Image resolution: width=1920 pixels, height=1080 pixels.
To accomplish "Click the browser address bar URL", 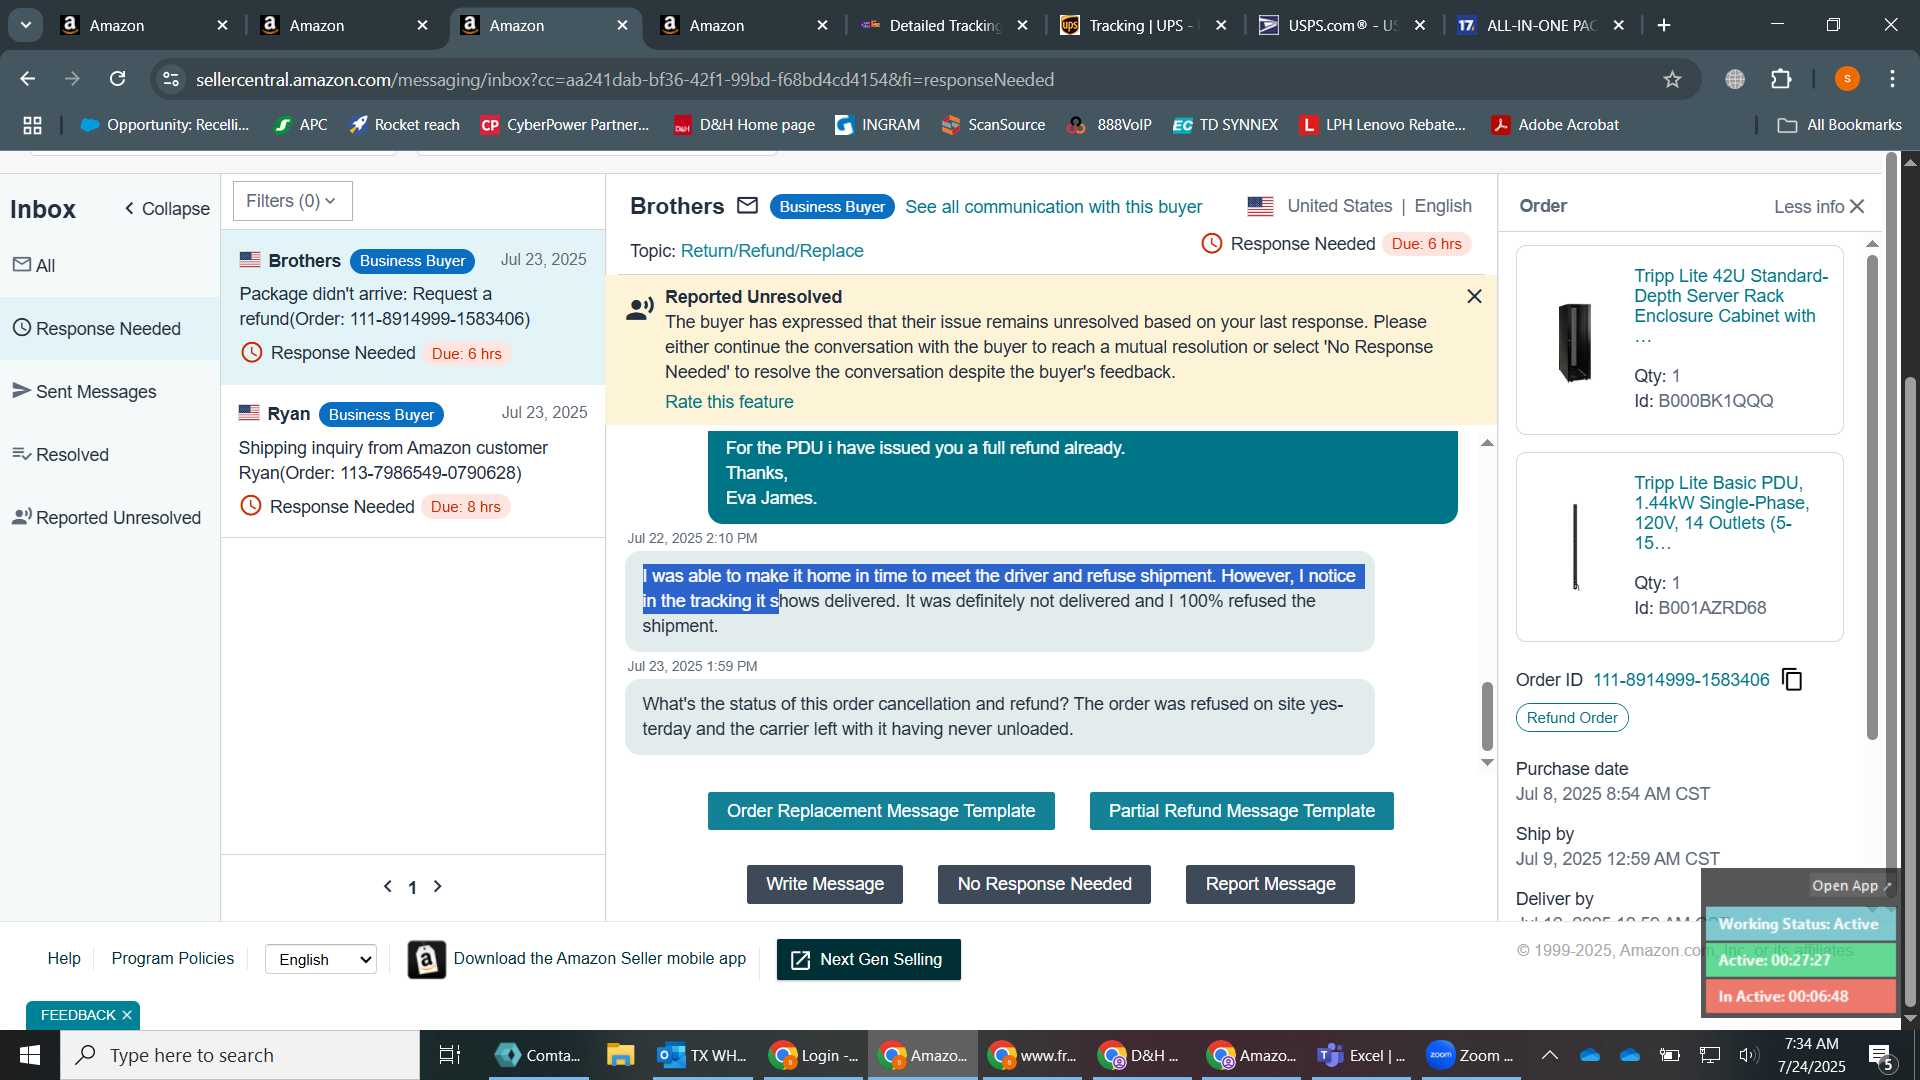I will (x=625, y=79).
